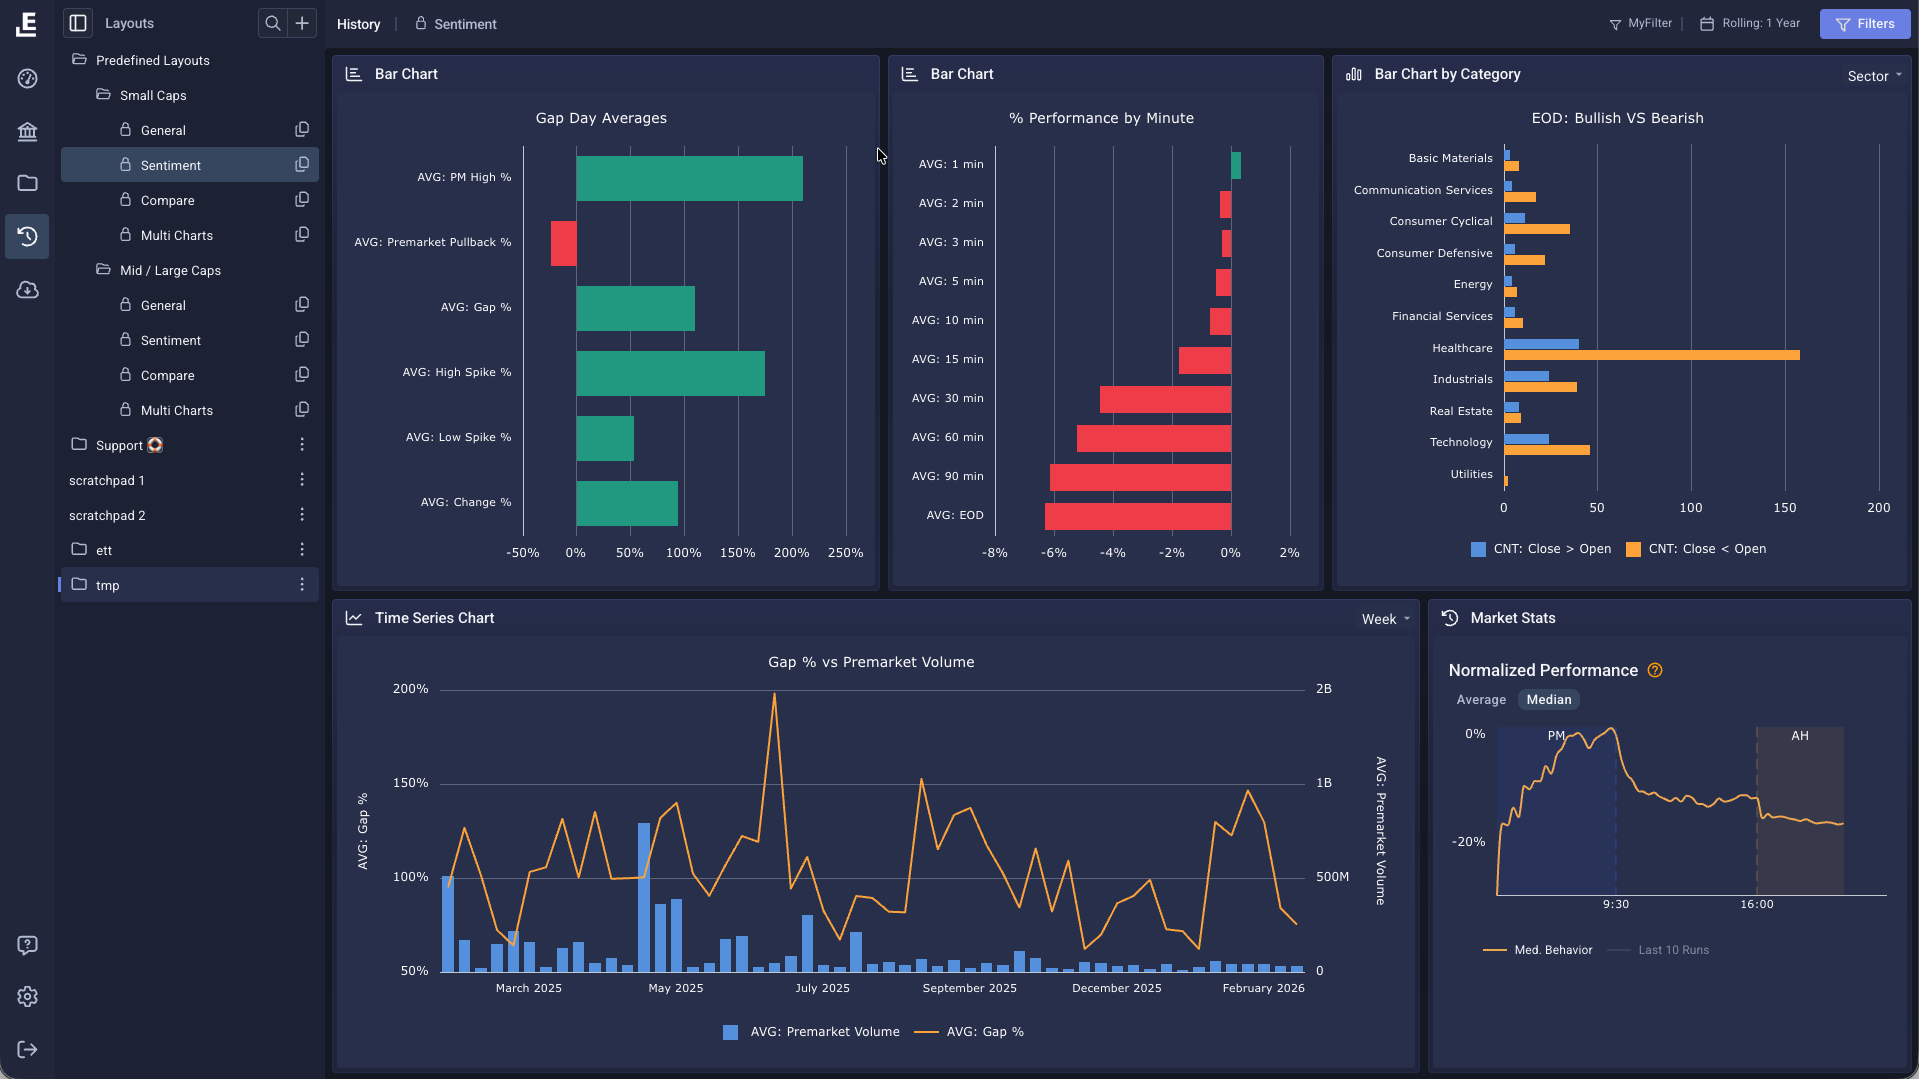This screenshot has width=1919, height=1079.
Task: Open the Week interval dropdown
Action: [1385, 619]
